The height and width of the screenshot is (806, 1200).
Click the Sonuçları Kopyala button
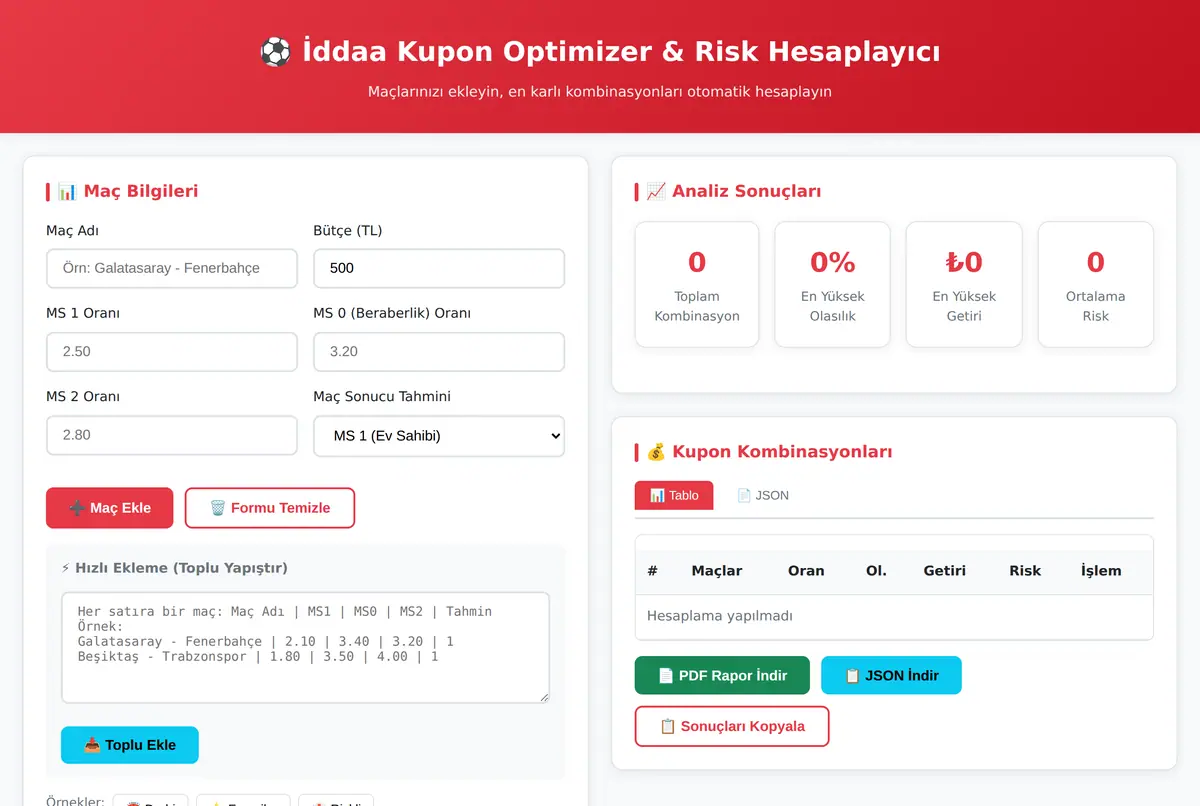click(732, 726)
